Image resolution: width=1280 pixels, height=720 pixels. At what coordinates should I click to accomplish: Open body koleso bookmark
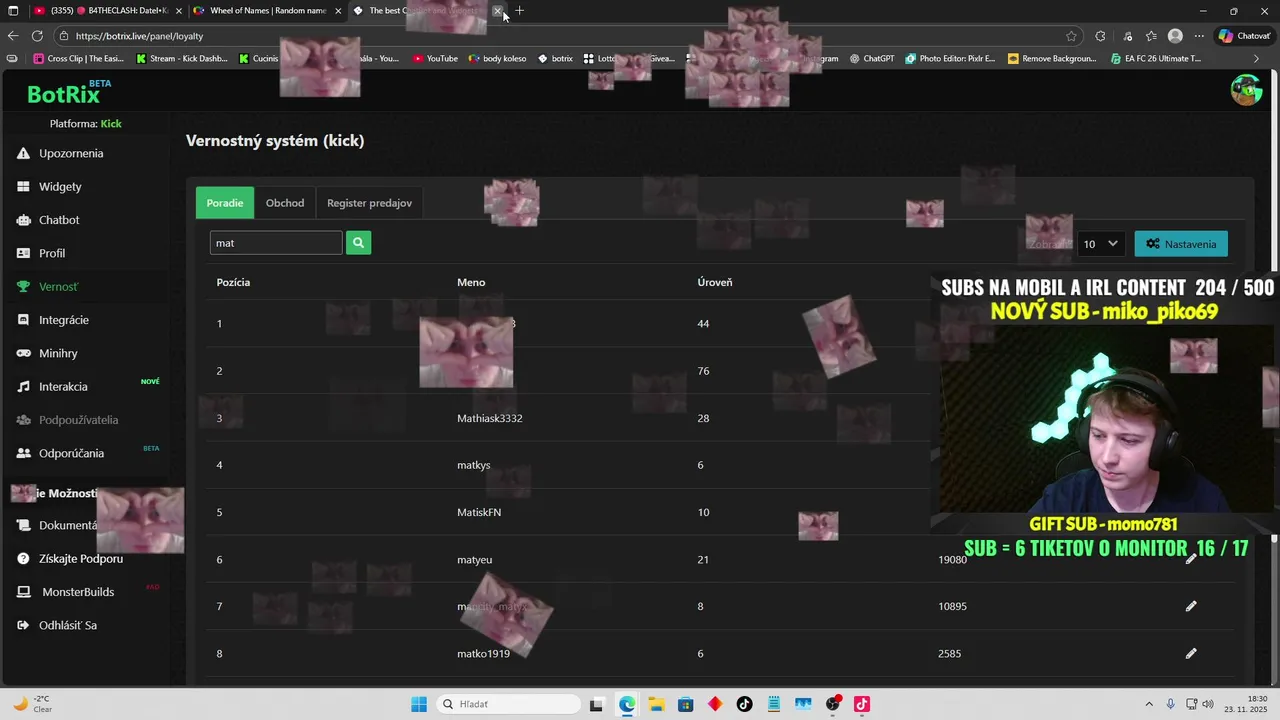click(497, 59)
